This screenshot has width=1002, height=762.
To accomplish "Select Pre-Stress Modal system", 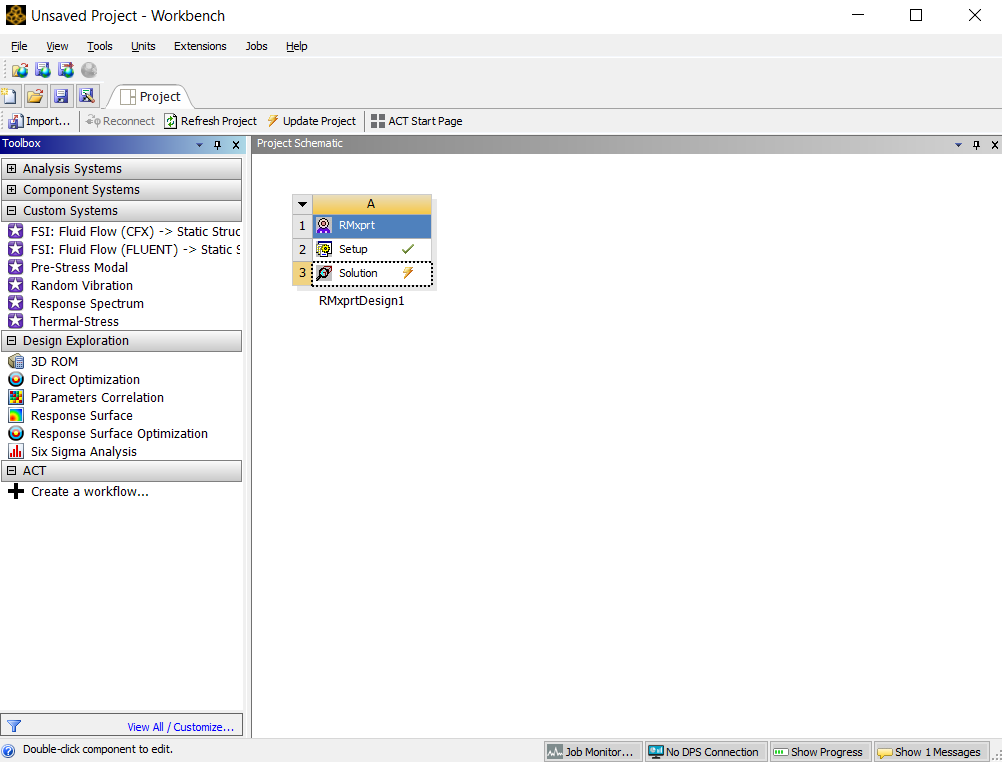I will (68, 267).
